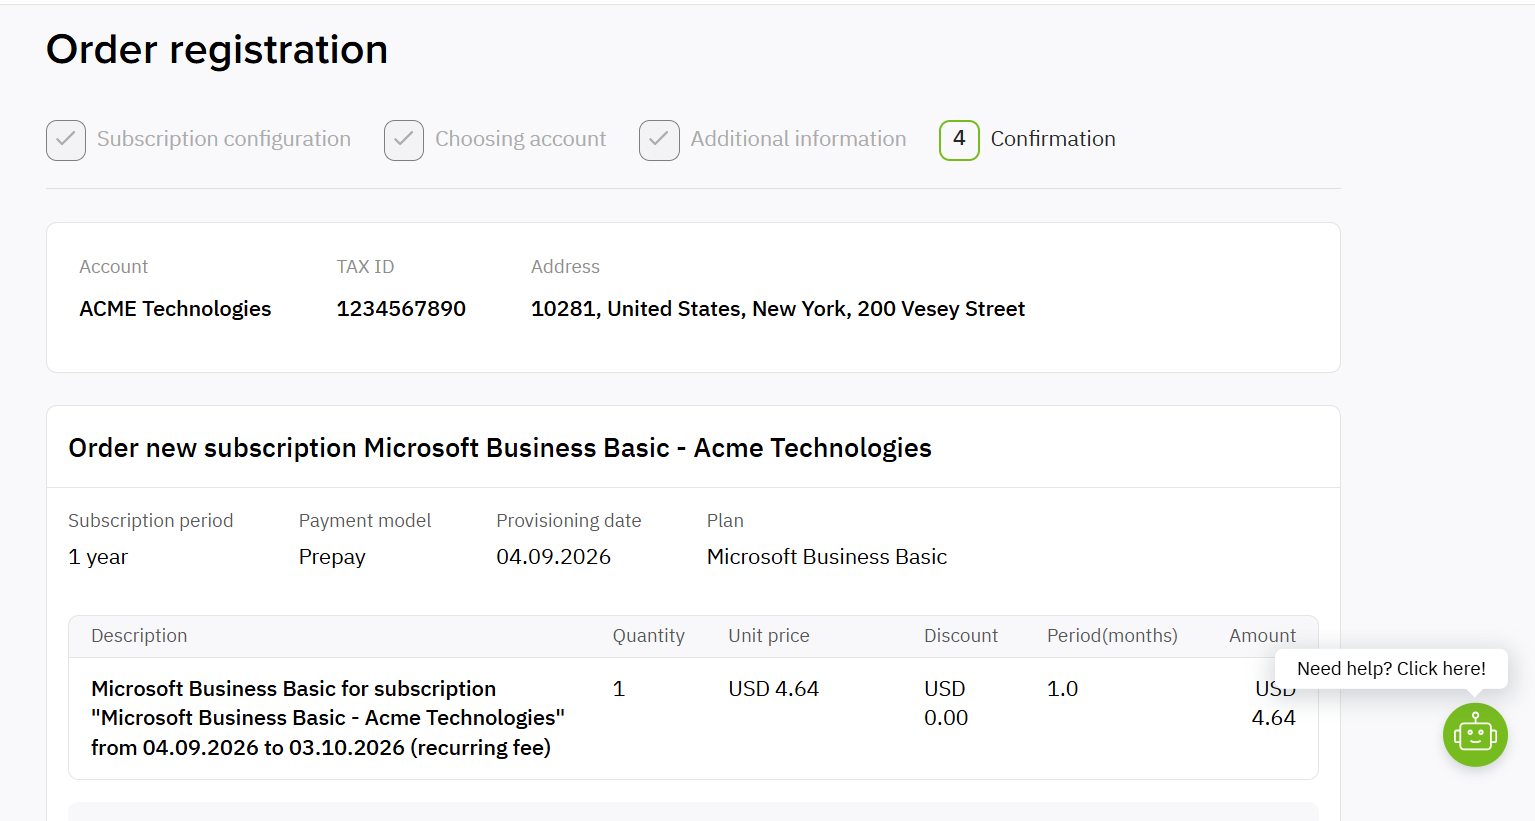Click the 'Order new subscription Microsoft Business Basic' heading
The image size is (1535, 821).
500,448
